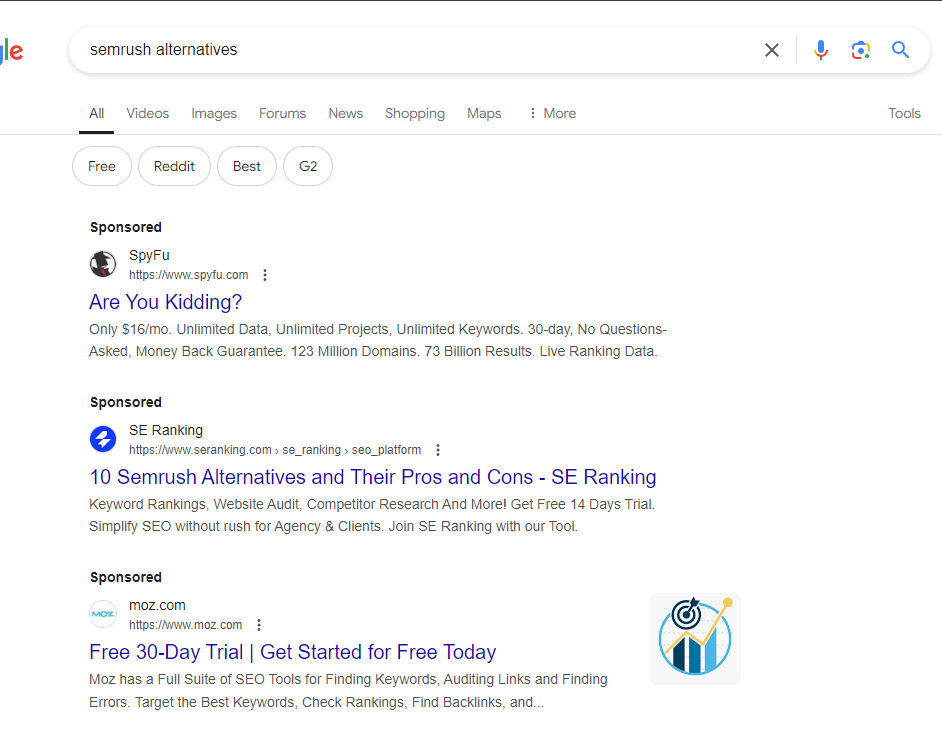This screenshot has height=740, width=942.
Task: Go to Google home via the logo
Action: click(11, 51)
